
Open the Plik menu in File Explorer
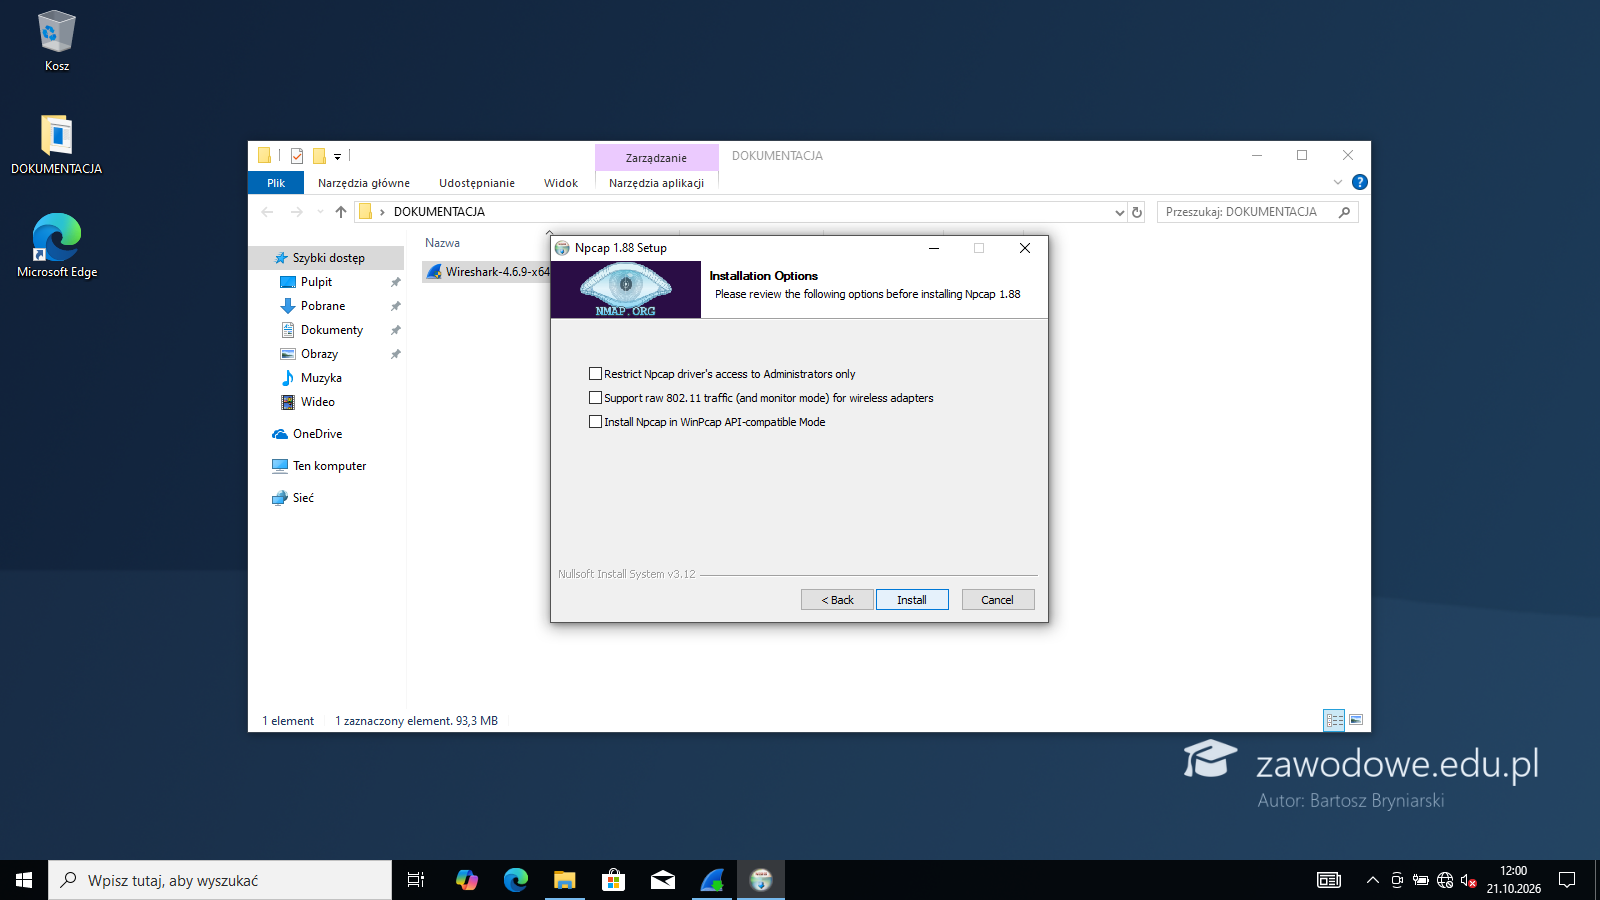[276, 183]
